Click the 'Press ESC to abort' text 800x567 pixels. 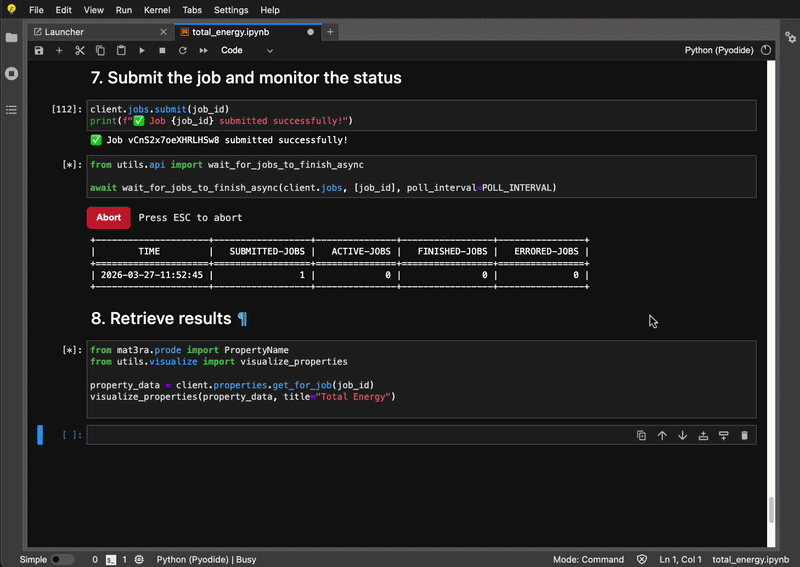[x=190, y=217]
